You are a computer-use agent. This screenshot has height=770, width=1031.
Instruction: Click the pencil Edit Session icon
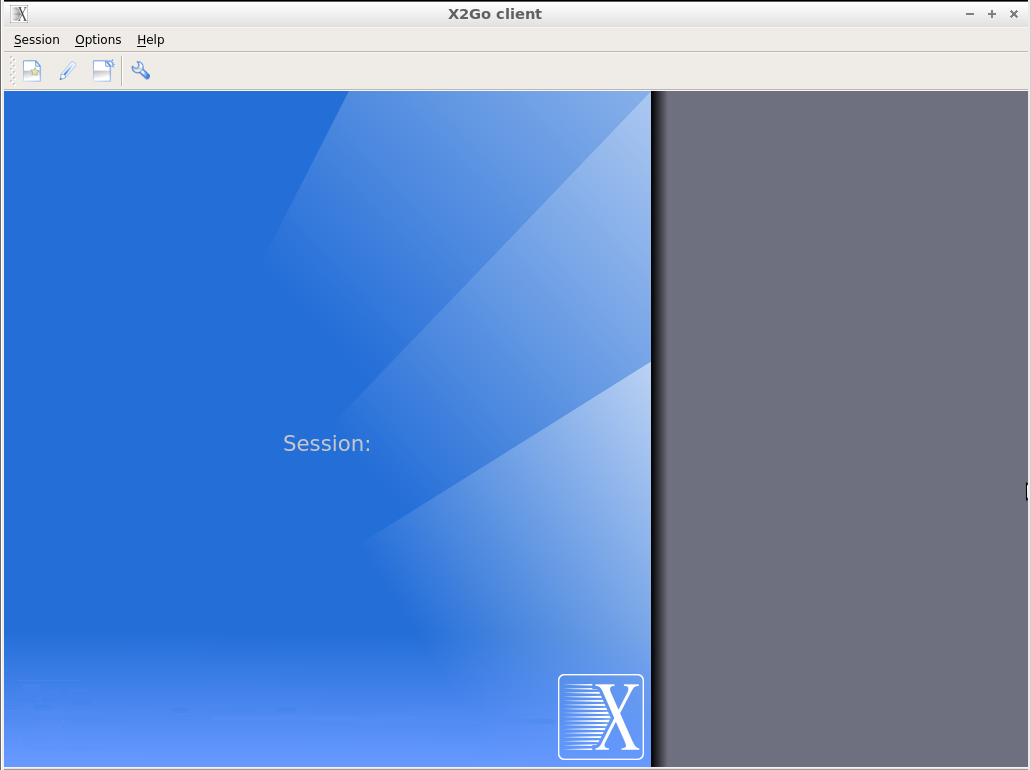click(x=67, y=71)
